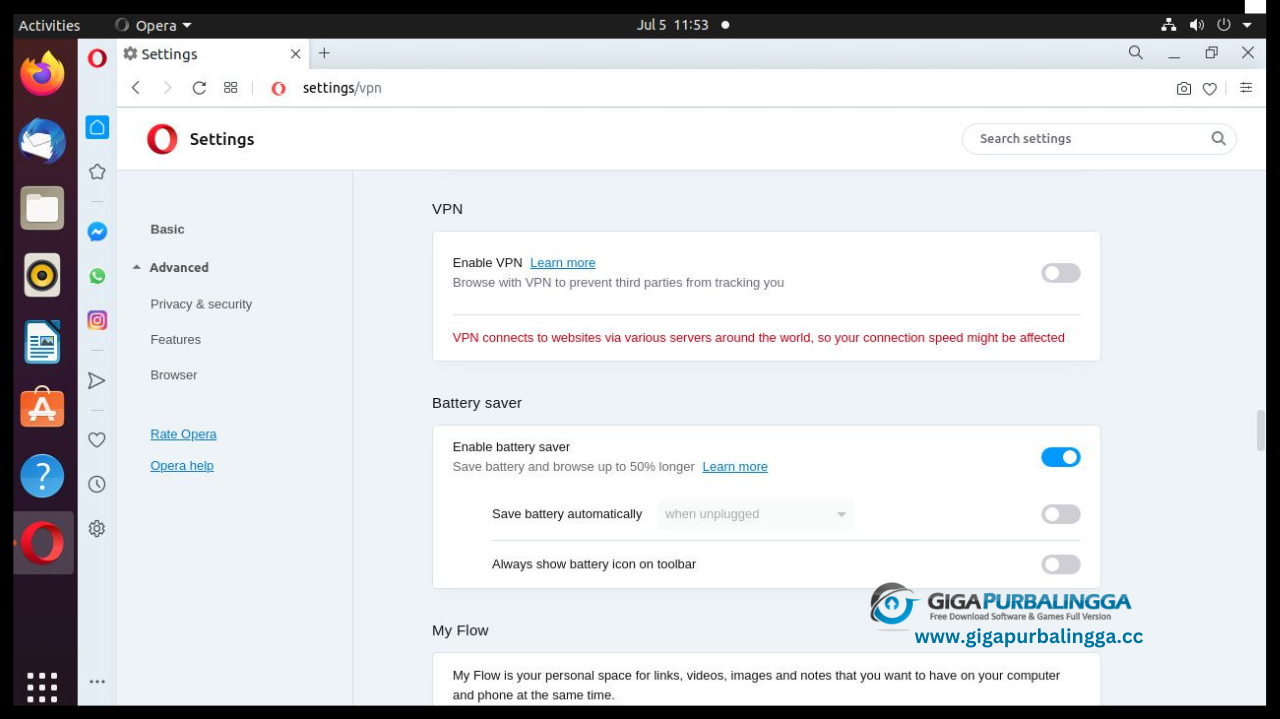Click the search tabs magnifier icon
Screen dimensions: 1280x719
(1136, 53)
